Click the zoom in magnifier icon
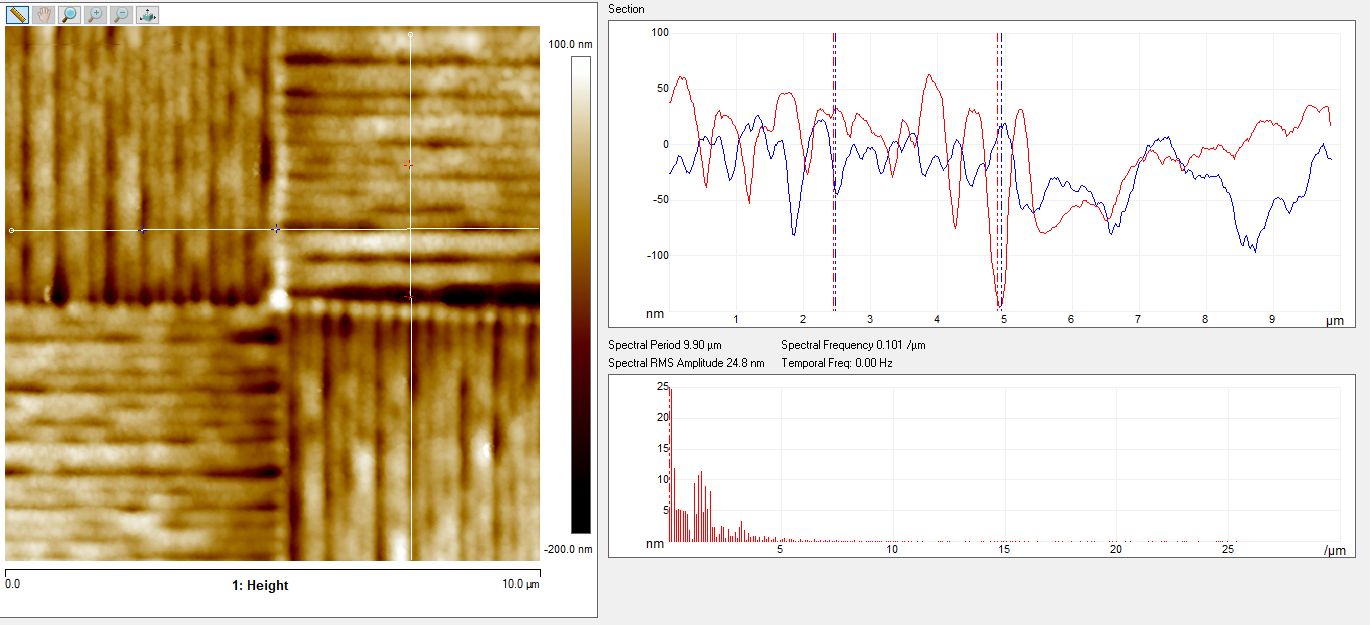The image size is (1370, 625). click(x=95, y=15)
